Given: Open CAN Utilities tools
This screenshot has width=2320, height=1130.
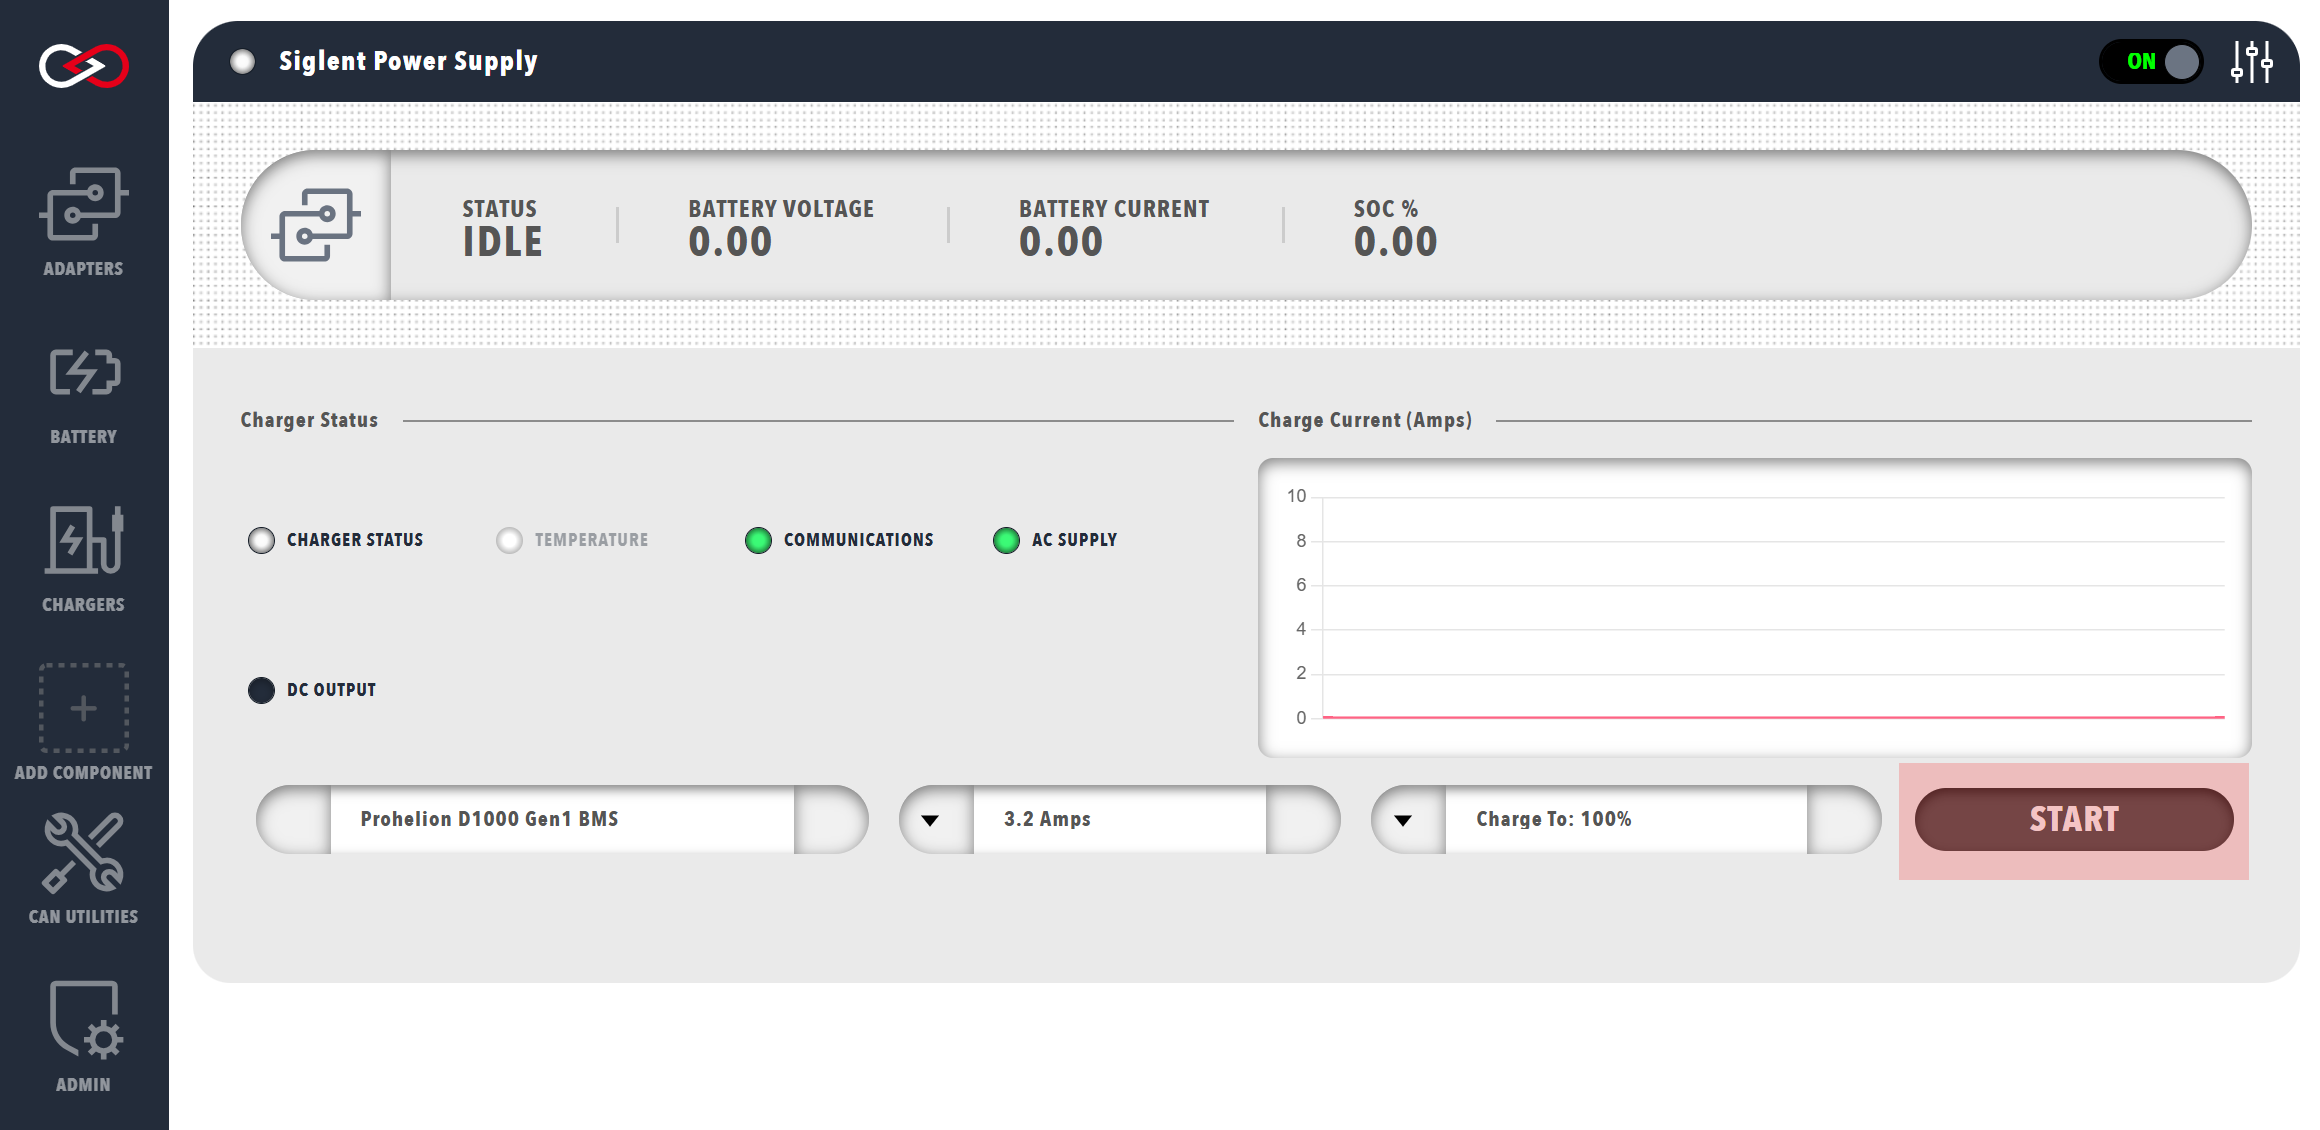Looking at the screenshot, I should click(84, 868).
